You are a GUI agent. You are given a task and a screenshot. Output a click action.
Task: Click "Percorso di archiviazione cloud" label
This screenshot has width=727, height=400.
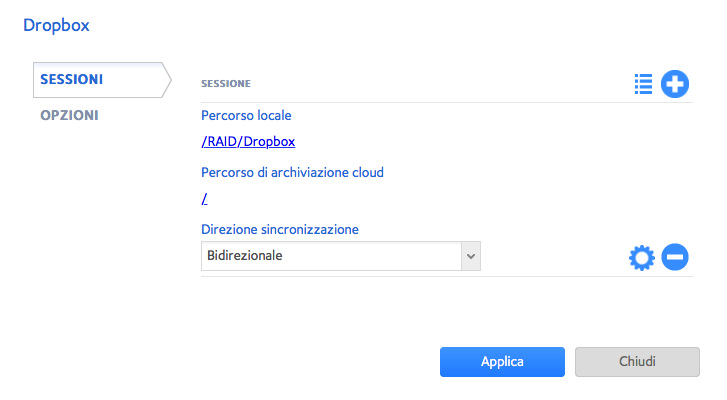click(x=292, y=172)
